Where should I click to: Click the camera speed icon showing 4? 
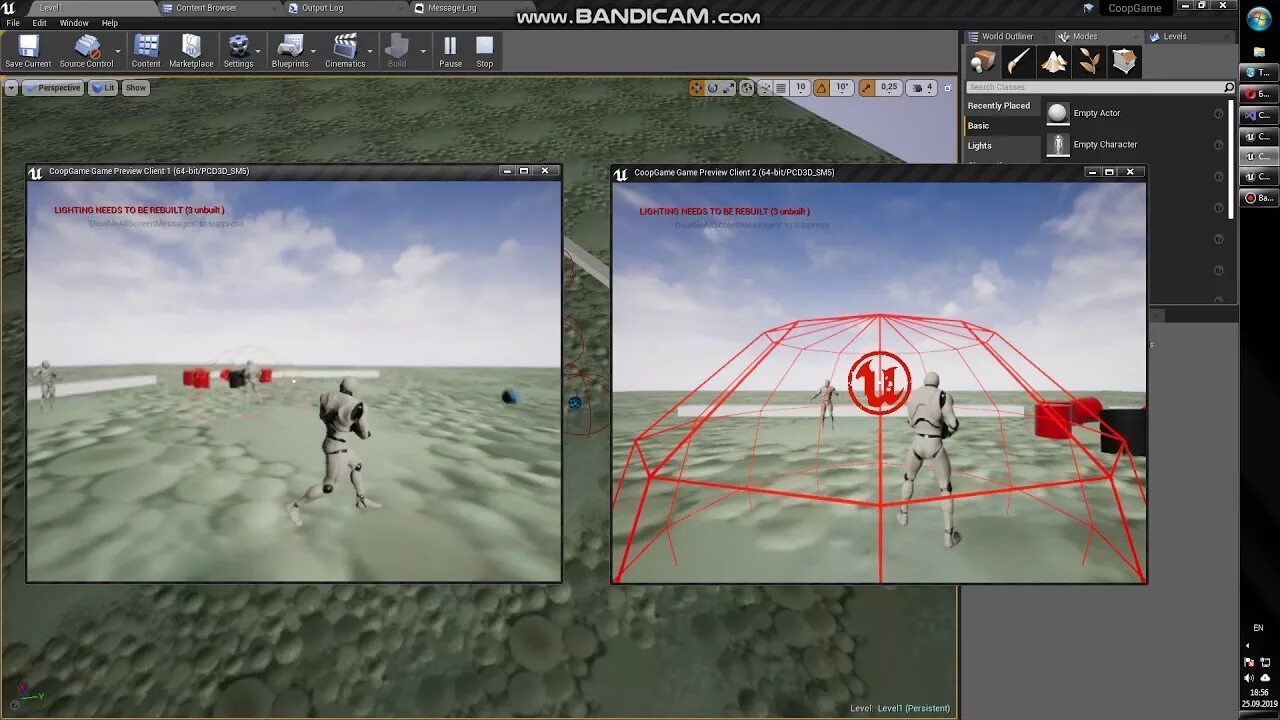921,88
